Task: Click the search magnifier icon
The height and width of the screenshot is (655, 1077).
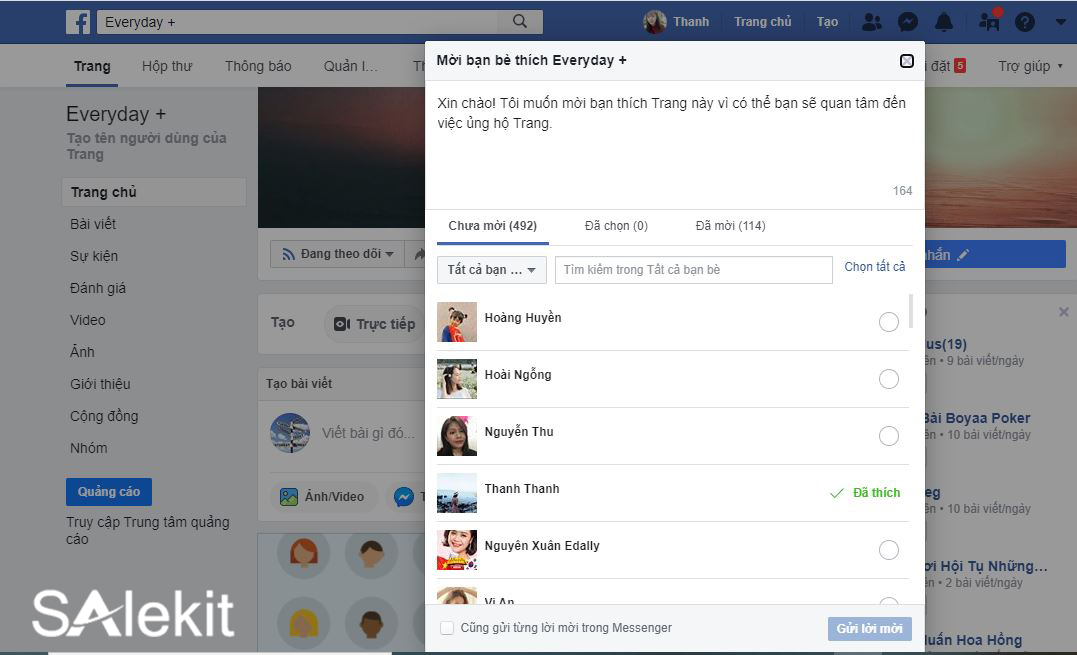Action: coord(519,21)
